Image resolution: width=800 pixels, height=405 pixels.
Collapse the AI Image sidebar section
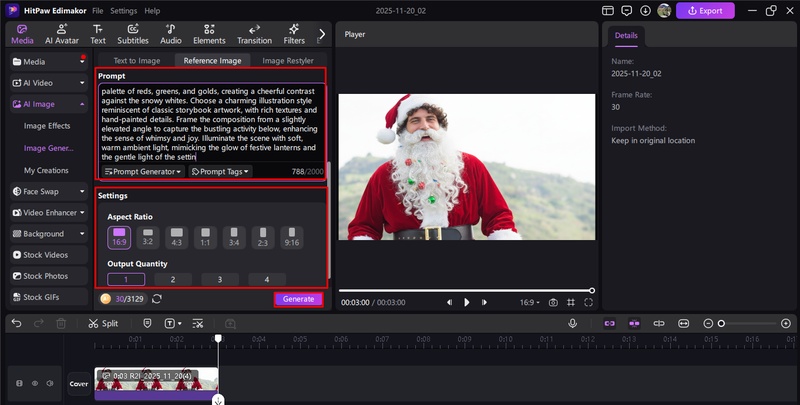[49, 104]
